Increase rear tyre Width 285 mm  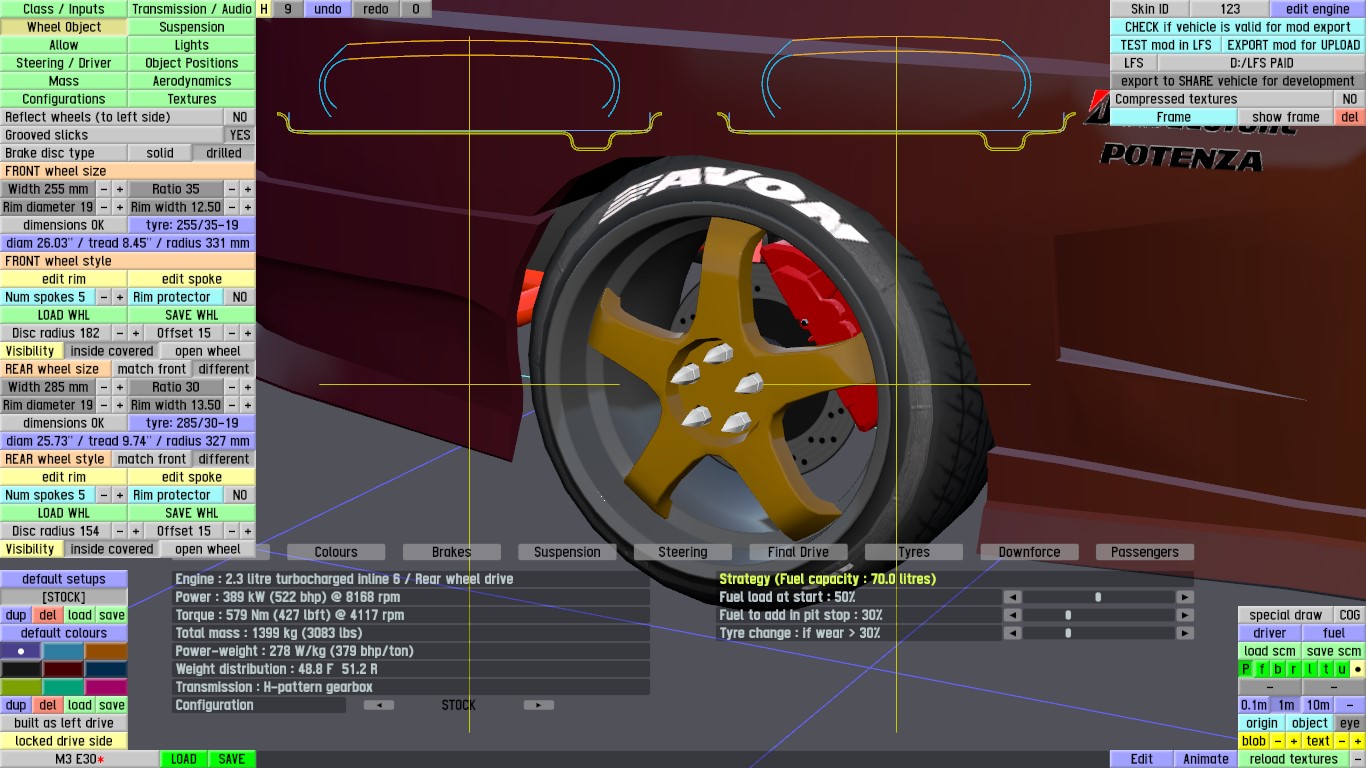(x=119, y=387)
